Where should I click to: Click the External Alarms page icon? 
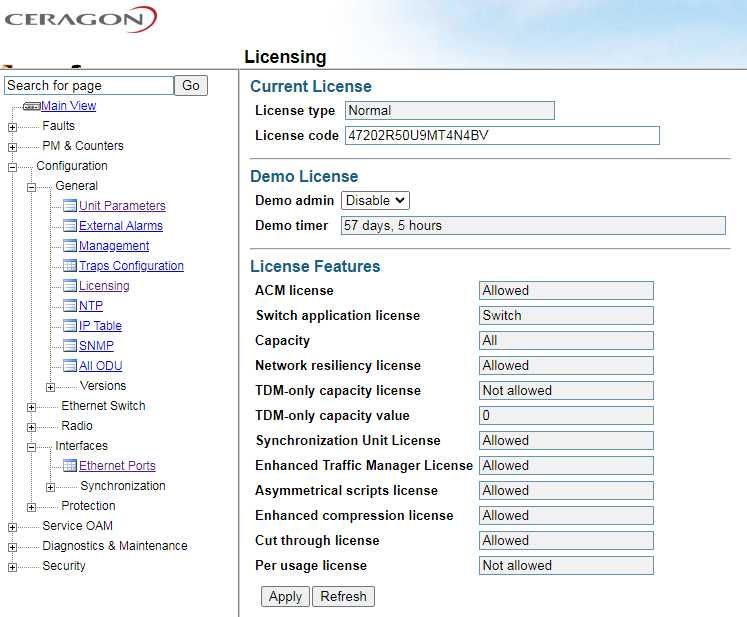point(70,226)
